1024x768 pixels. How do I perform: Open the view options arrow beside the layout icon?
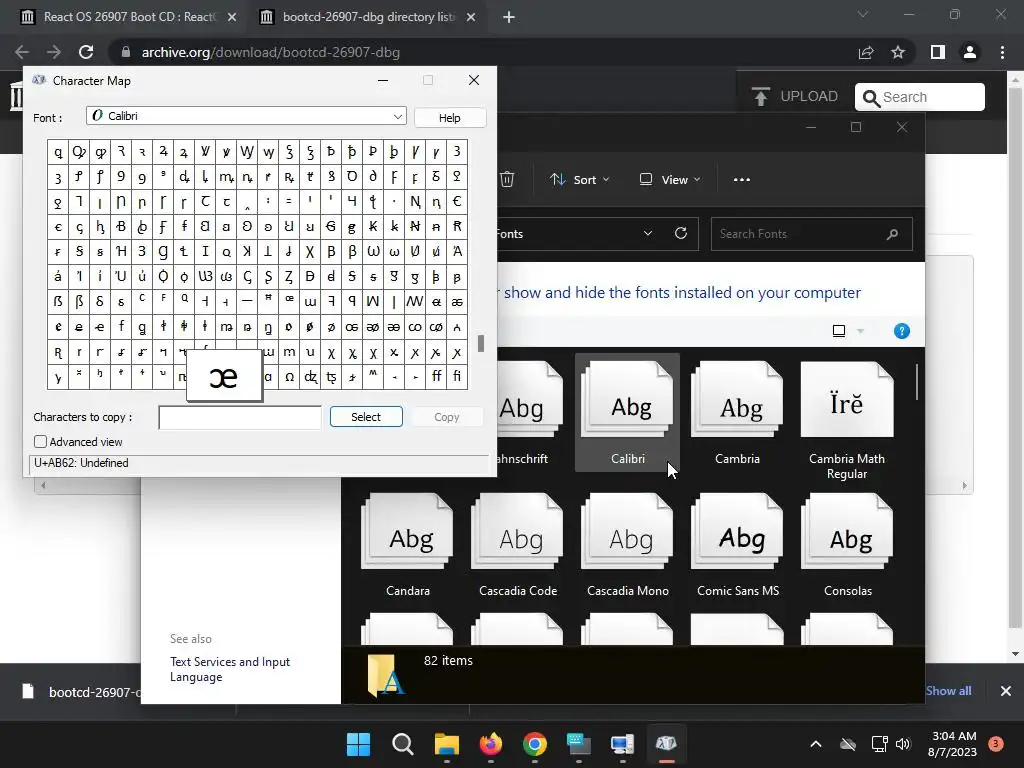860,331
